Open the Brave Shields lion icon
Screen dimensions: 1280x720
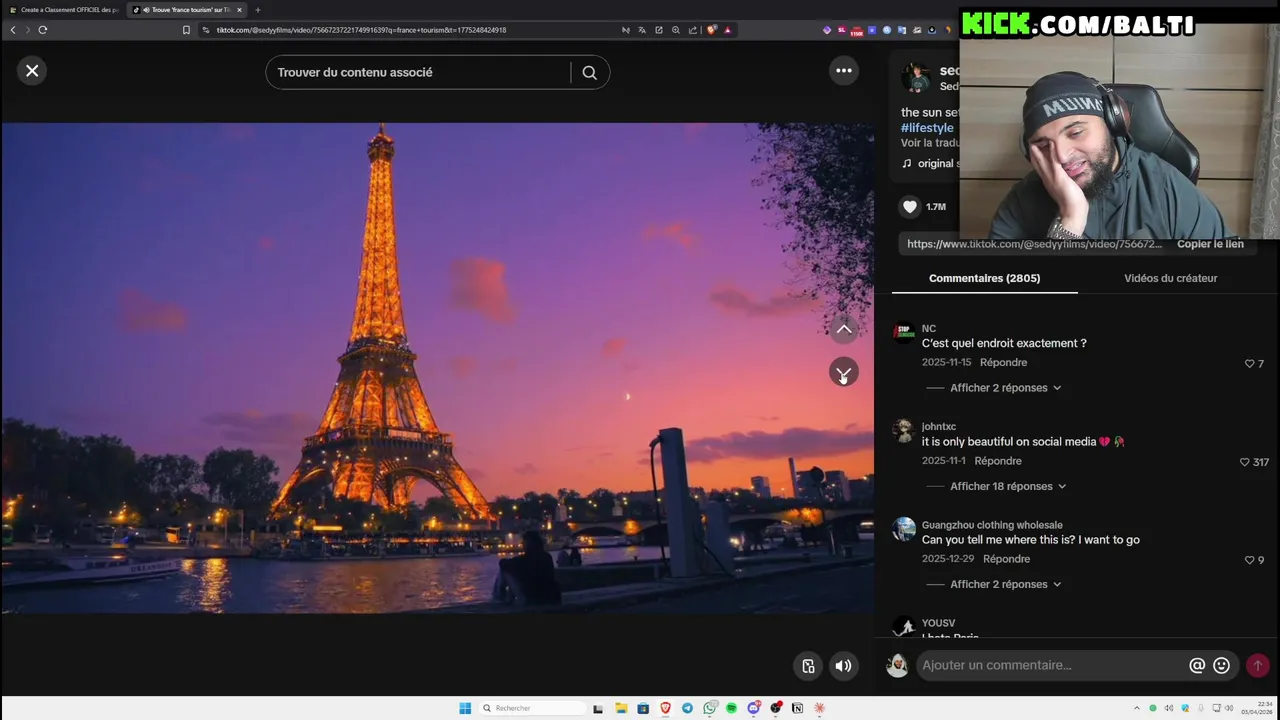point(712,30)
